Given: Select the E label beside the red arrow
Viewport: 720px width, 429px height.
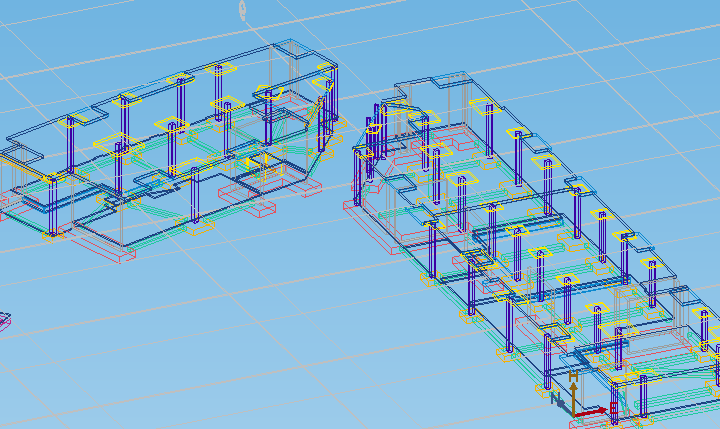Looking at the screenshot, I should tap(612, 410).
